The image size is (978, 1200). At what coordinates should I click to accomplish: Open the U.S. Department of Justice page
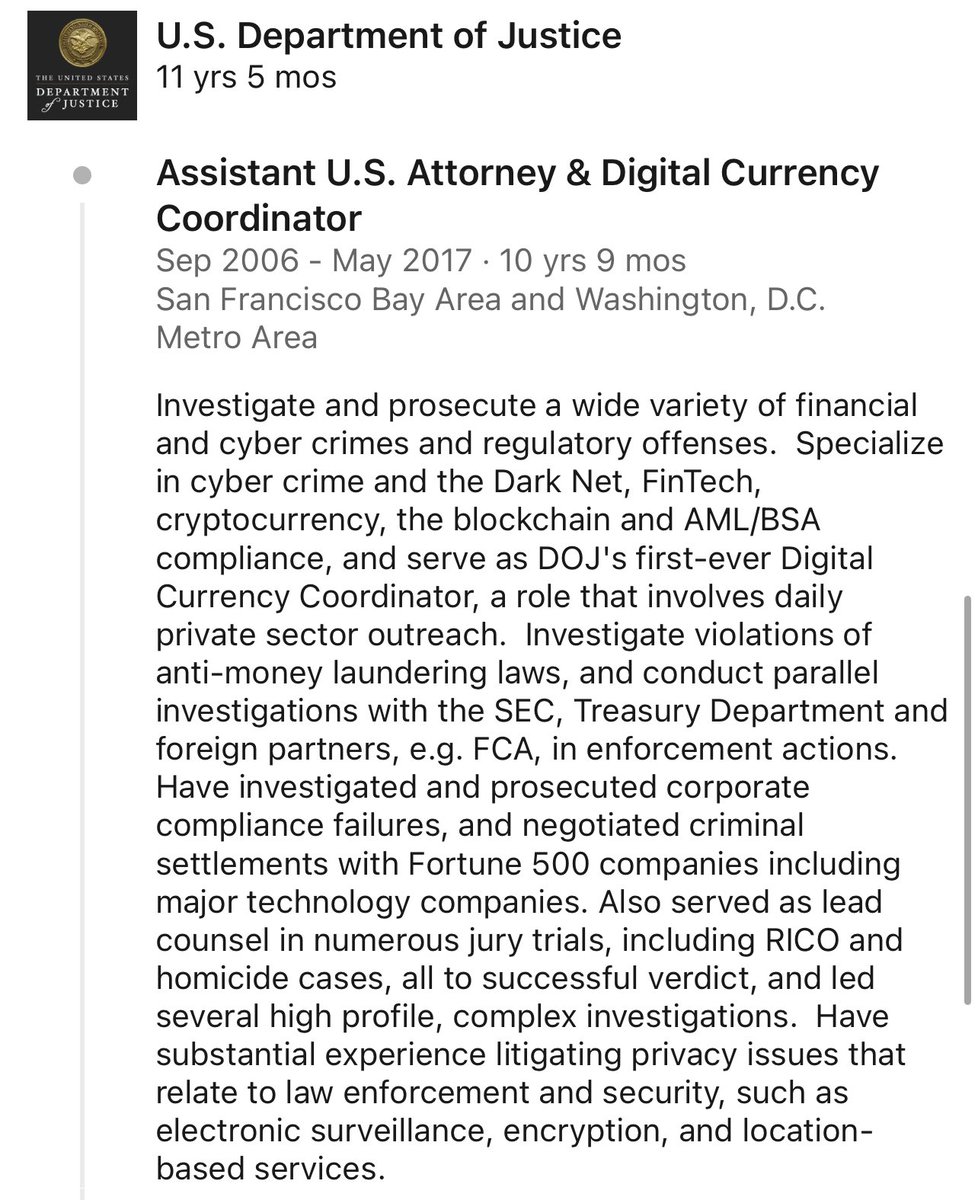click(x=389, y=36)
